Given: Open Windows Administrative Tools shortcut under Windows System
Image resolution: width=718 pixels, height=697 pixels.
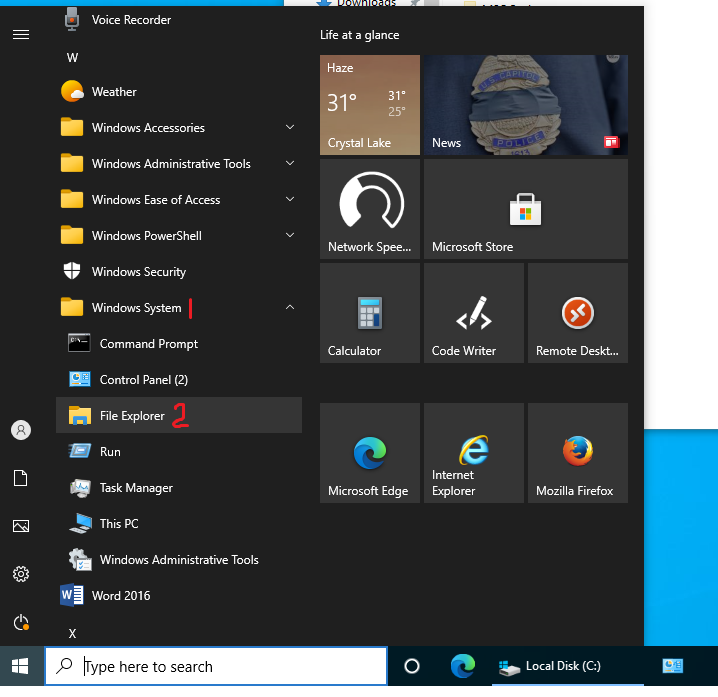Looking at the screenshot, I should pyautogui.click(x=179, y=560).
